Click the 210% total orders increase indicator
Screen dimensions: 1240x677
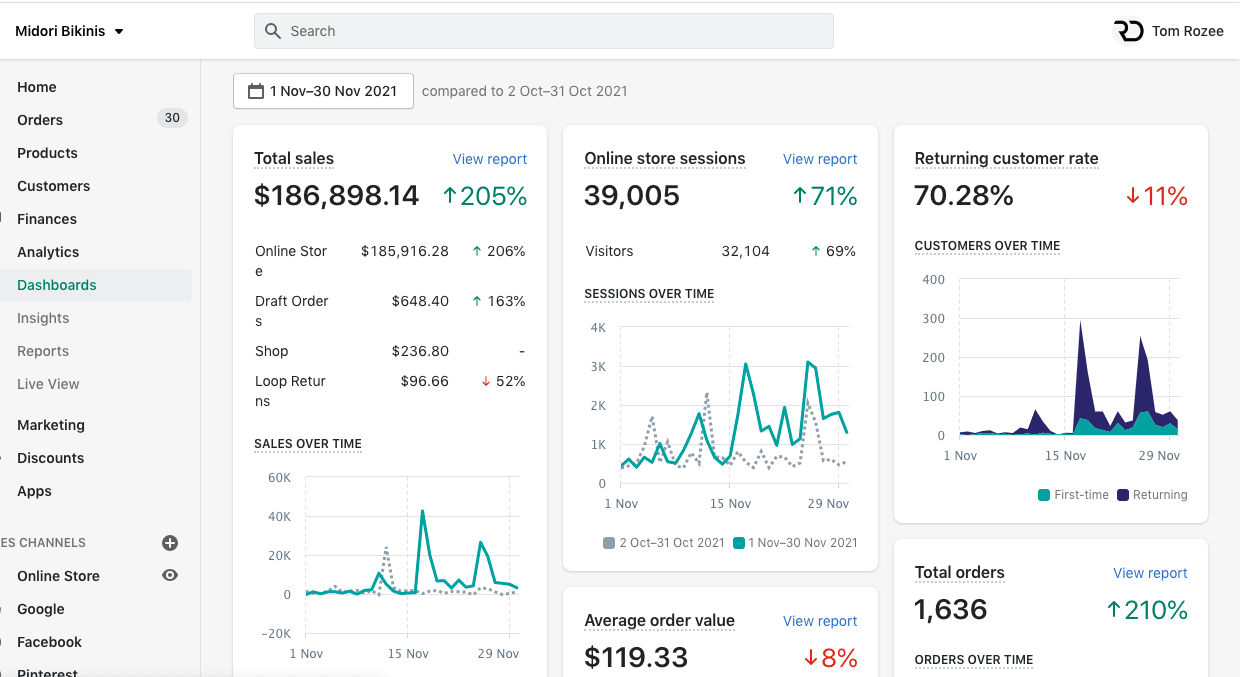tap(1147, 610)
